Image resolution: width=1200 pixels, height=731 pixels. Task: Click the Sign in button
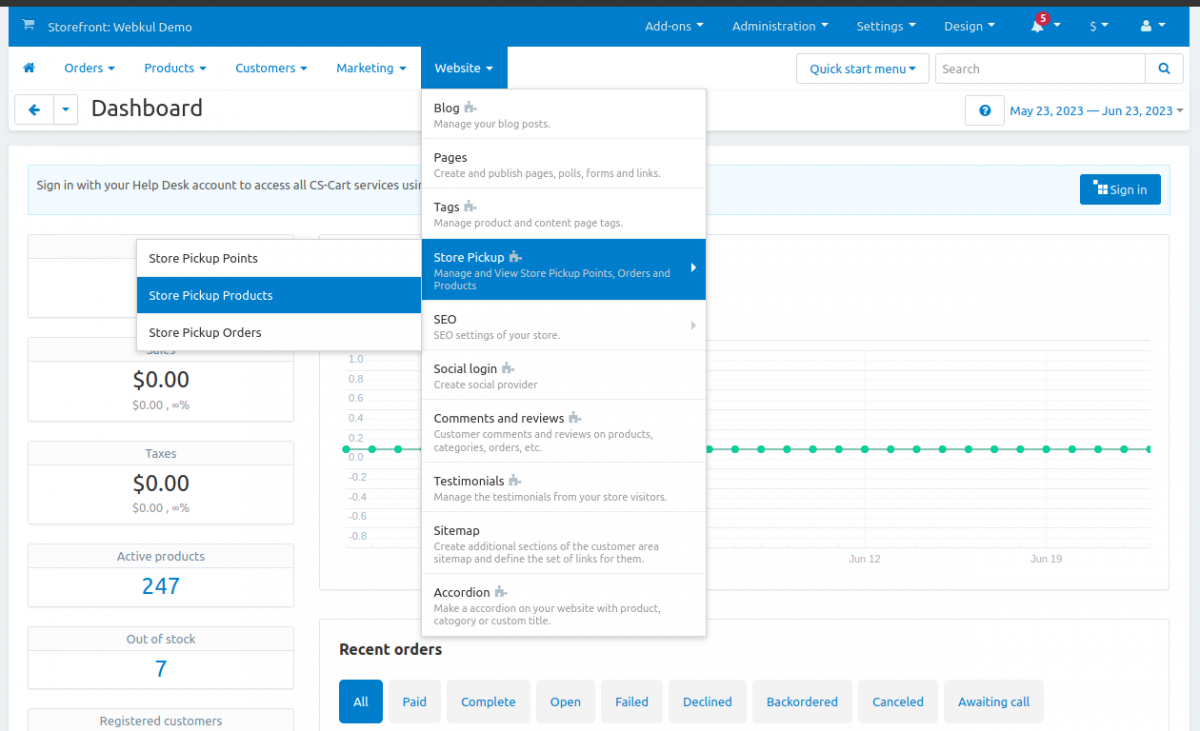[1120, 190]
